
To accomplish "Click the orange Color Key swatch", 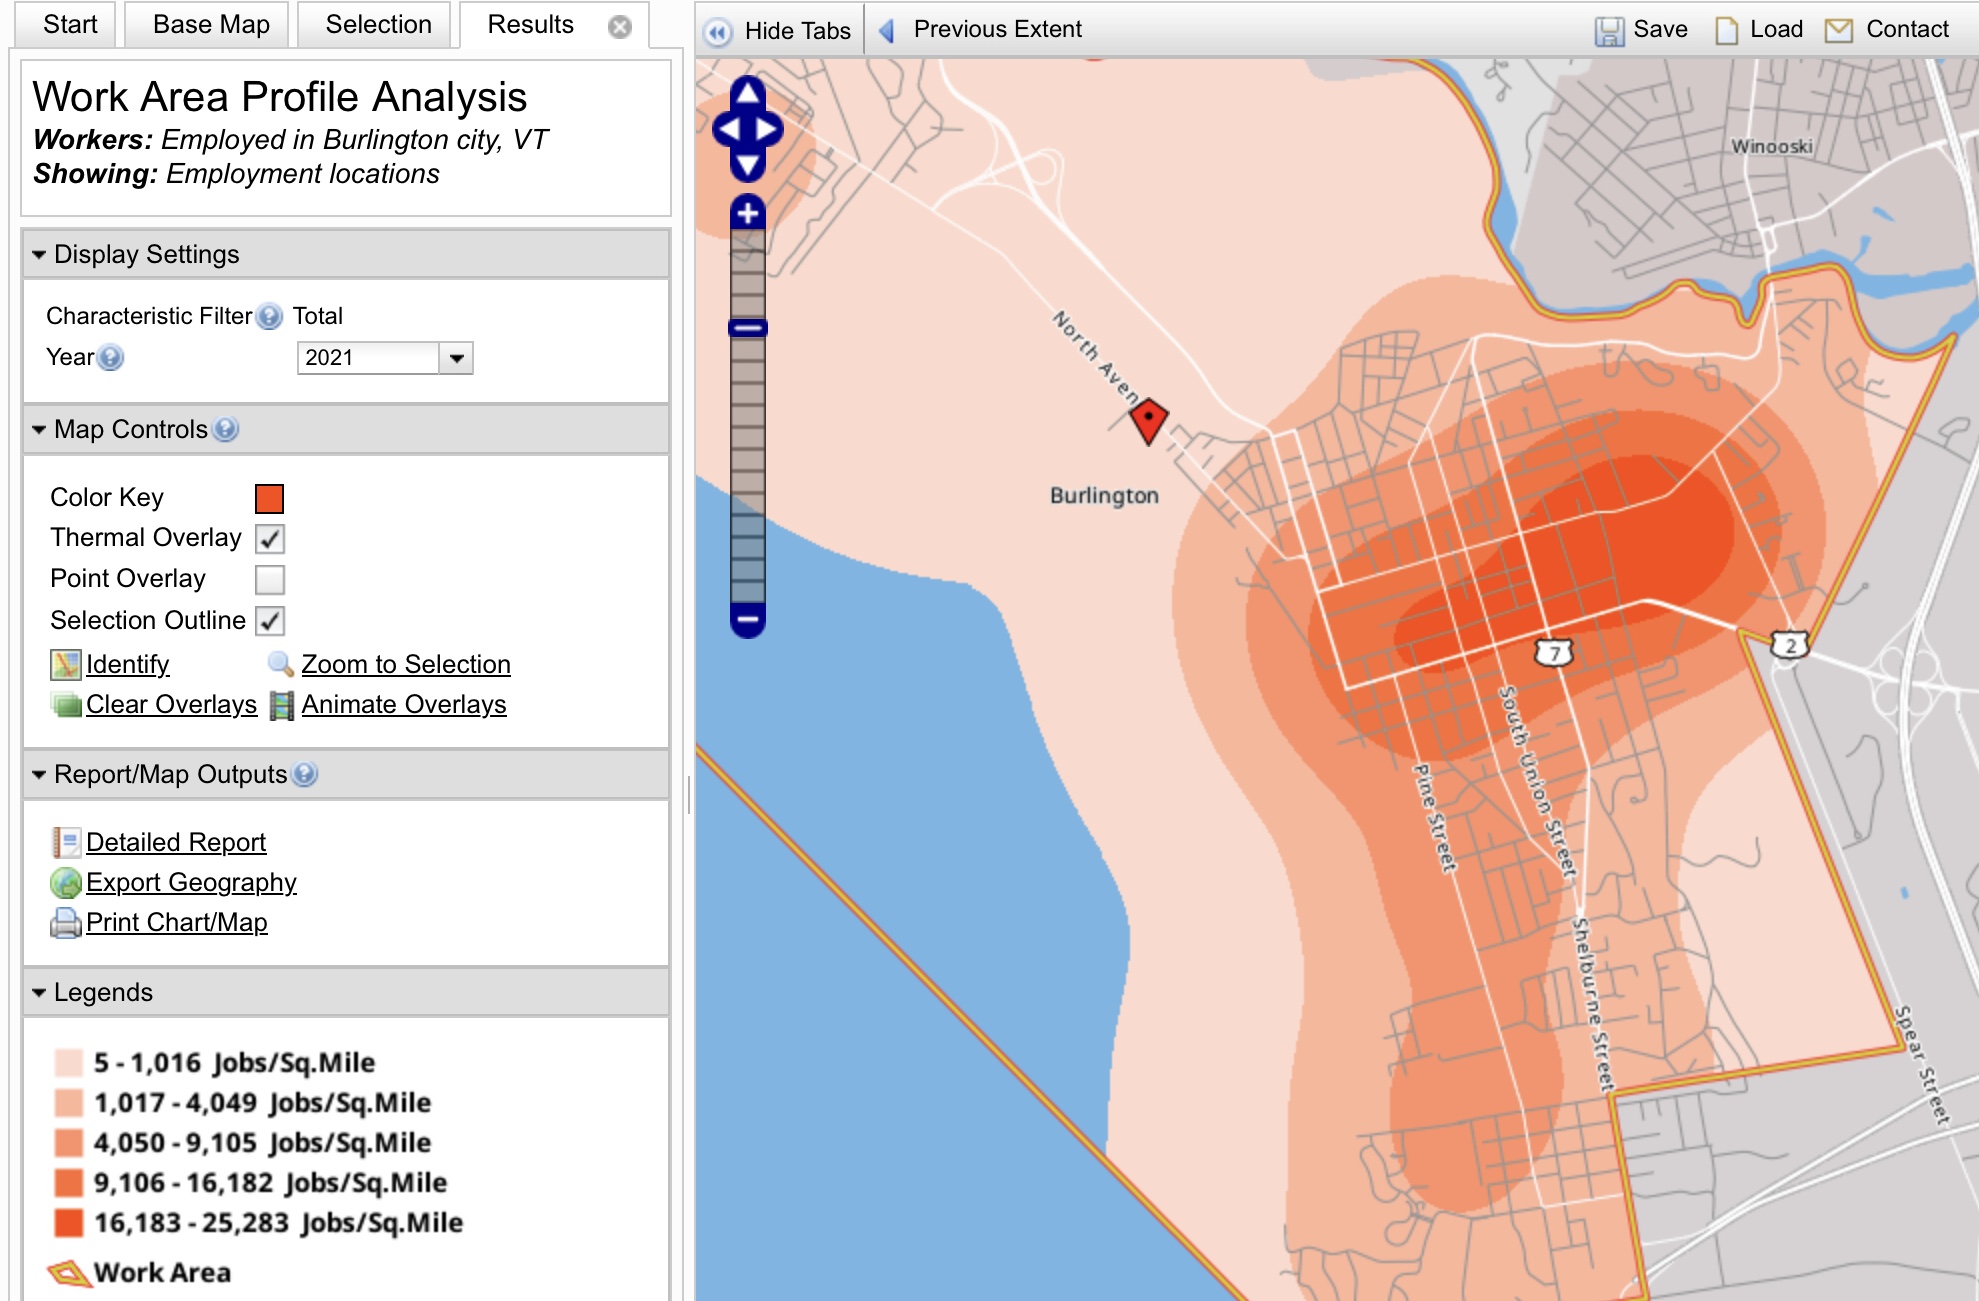I will coord(270,498).
